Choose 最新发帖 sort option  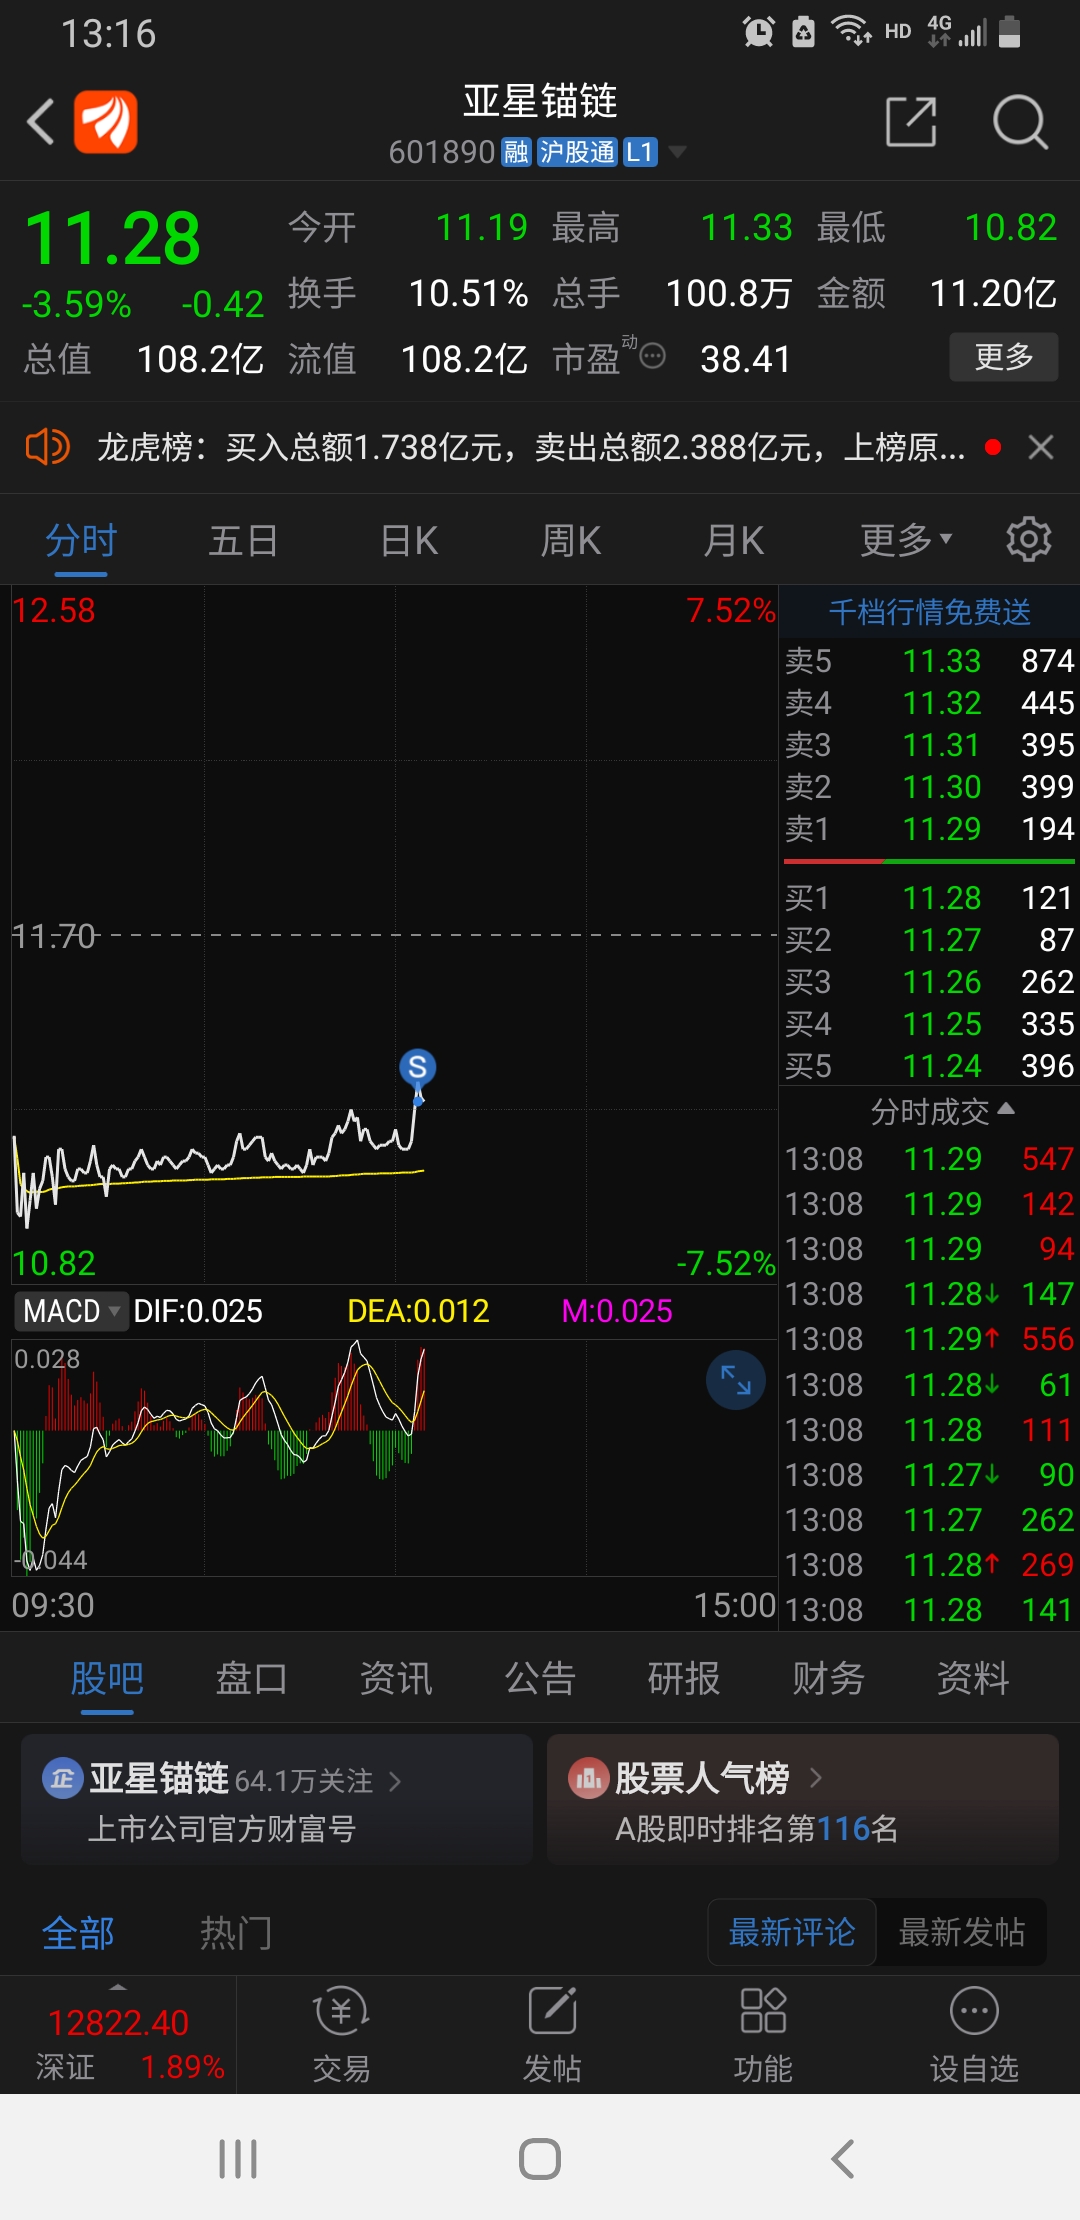point(962,1932)
